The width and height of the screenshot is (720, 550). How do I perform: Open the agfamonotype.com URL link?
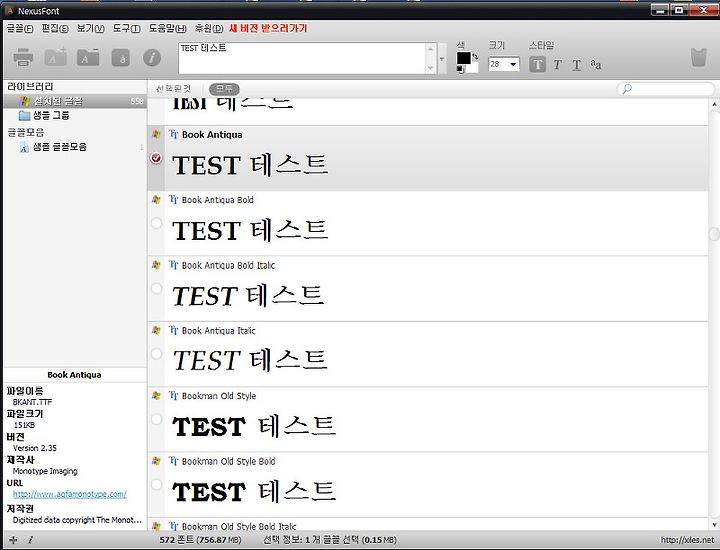coord(69,494)
